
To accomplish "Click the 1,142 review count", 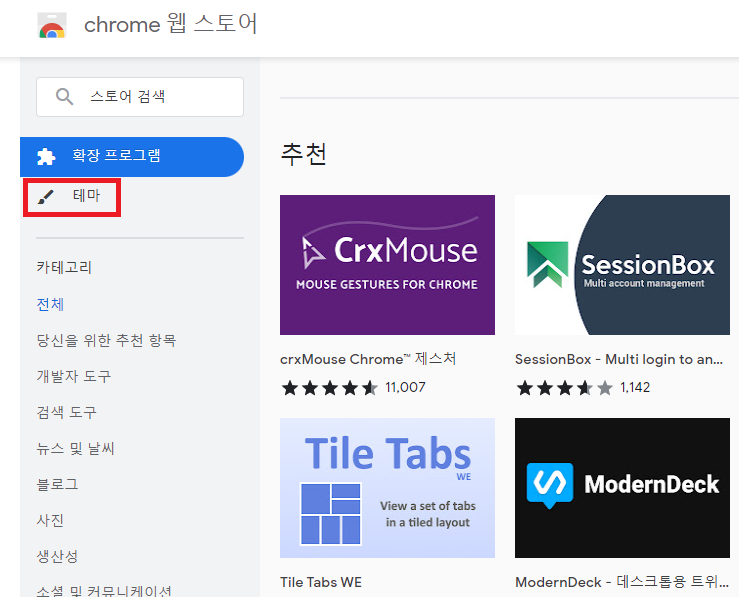I will [635, 387].
